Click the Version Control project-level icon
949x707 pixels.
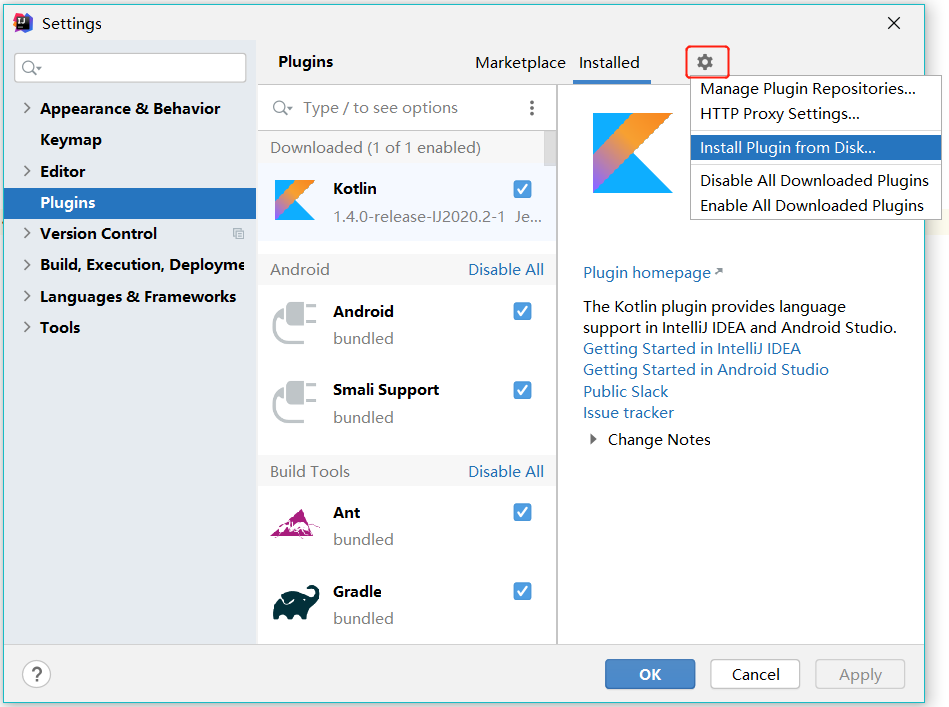pyautogui.click(x=238, y=234)
